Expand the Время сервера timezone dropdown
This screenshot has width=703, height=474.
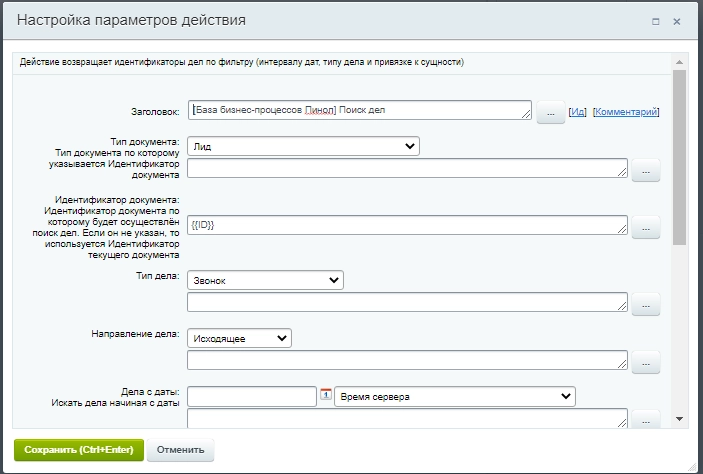[x=455, y=397]
